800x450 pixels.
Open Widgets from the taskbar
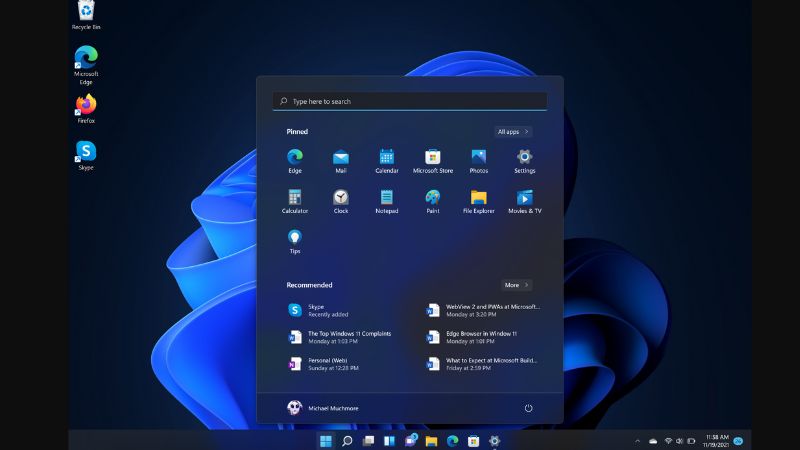click(389, 441)
